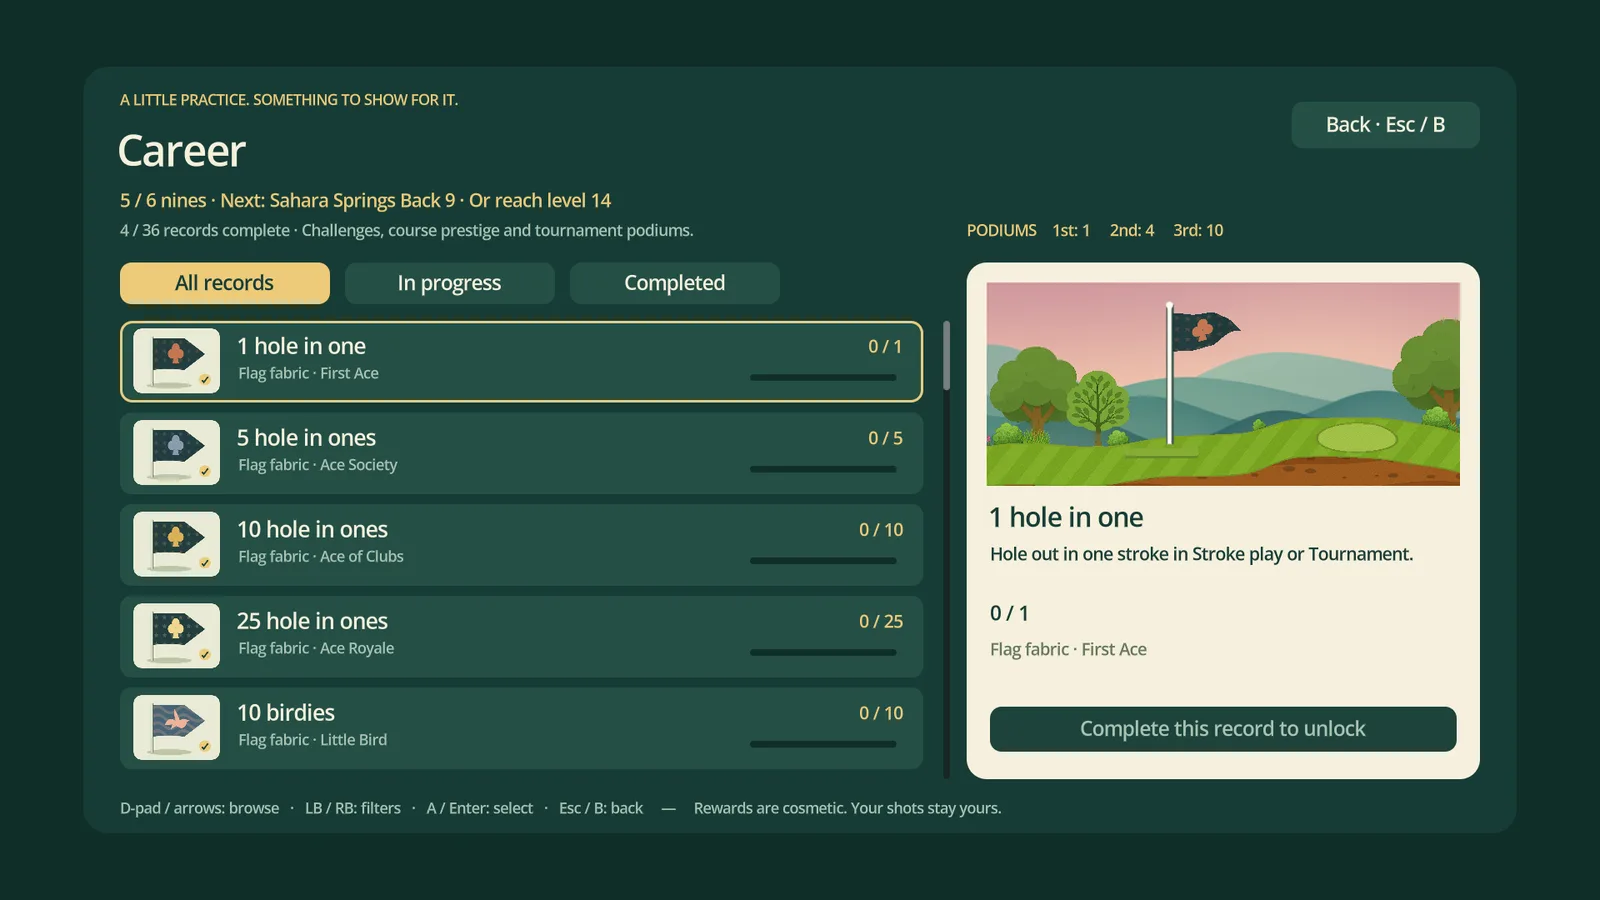Click Complete this record to unlock button
The width and height of the screenshot is (1600, 900).
1223,729
